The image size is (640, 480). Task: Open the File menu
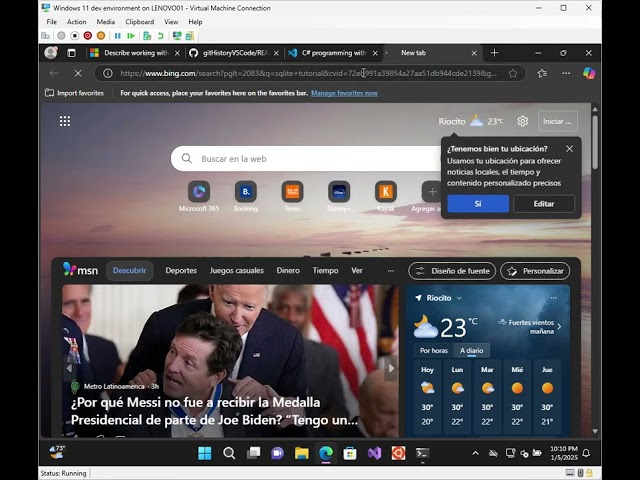click(x=52, y=22)
